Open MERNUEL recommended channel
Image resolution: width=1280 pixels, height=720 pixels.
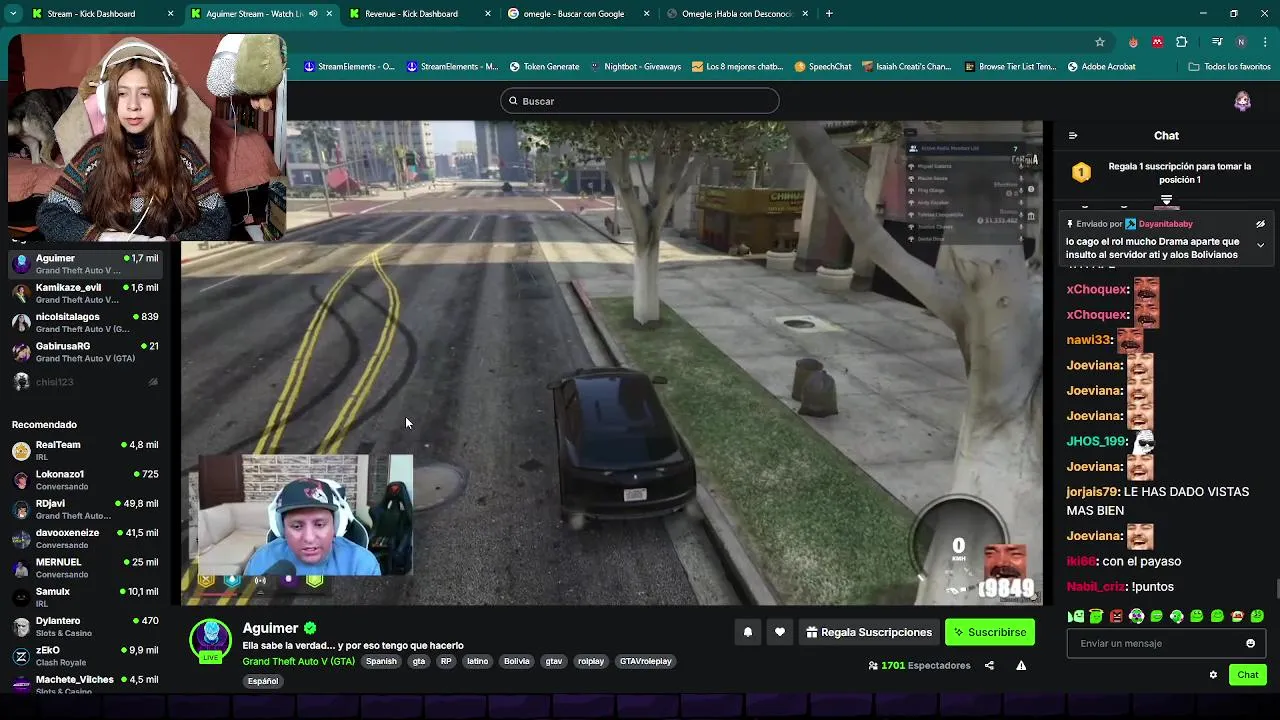pos(85,568)
